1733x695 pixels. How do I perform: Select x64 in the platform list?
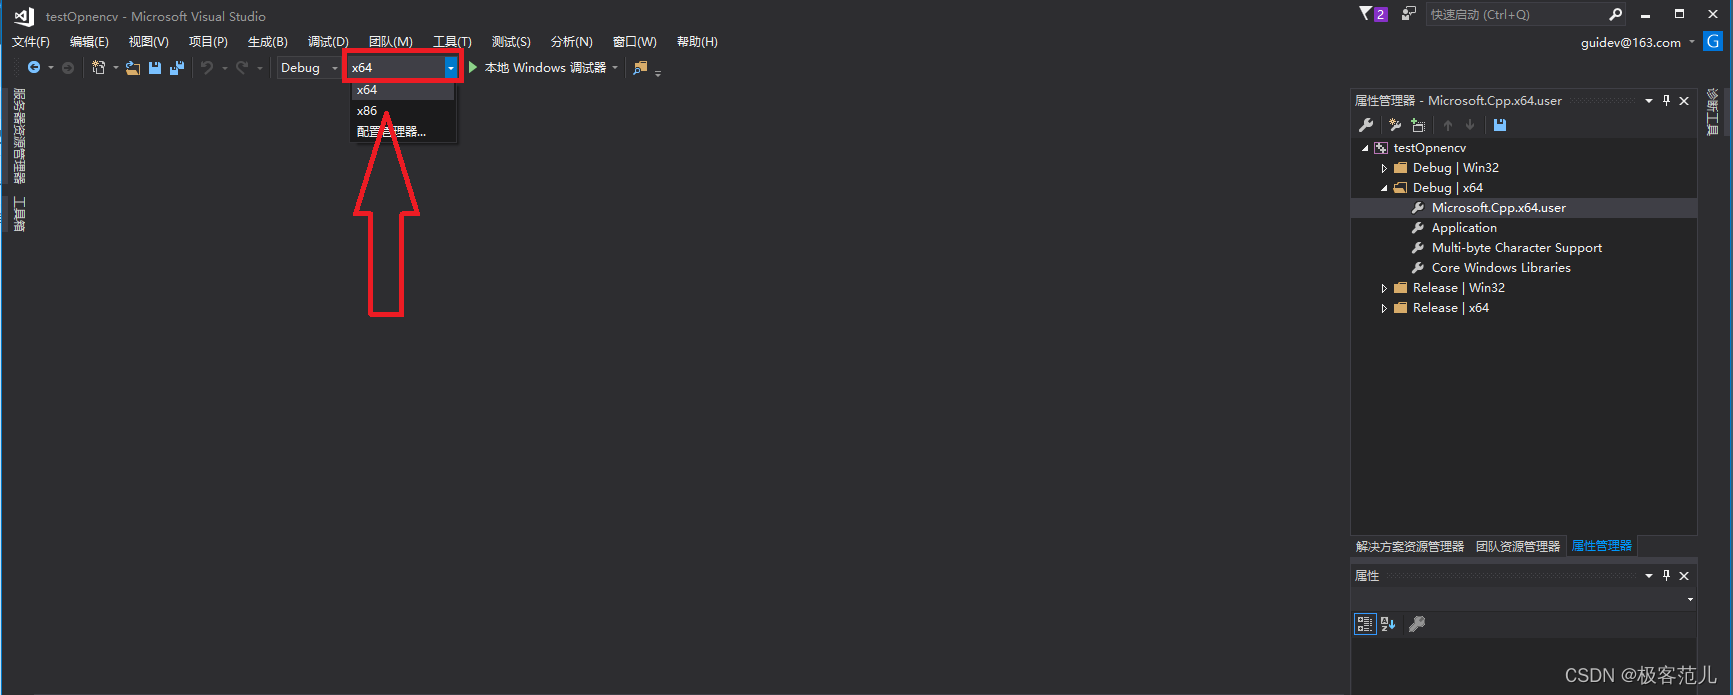tap(404, 90)
